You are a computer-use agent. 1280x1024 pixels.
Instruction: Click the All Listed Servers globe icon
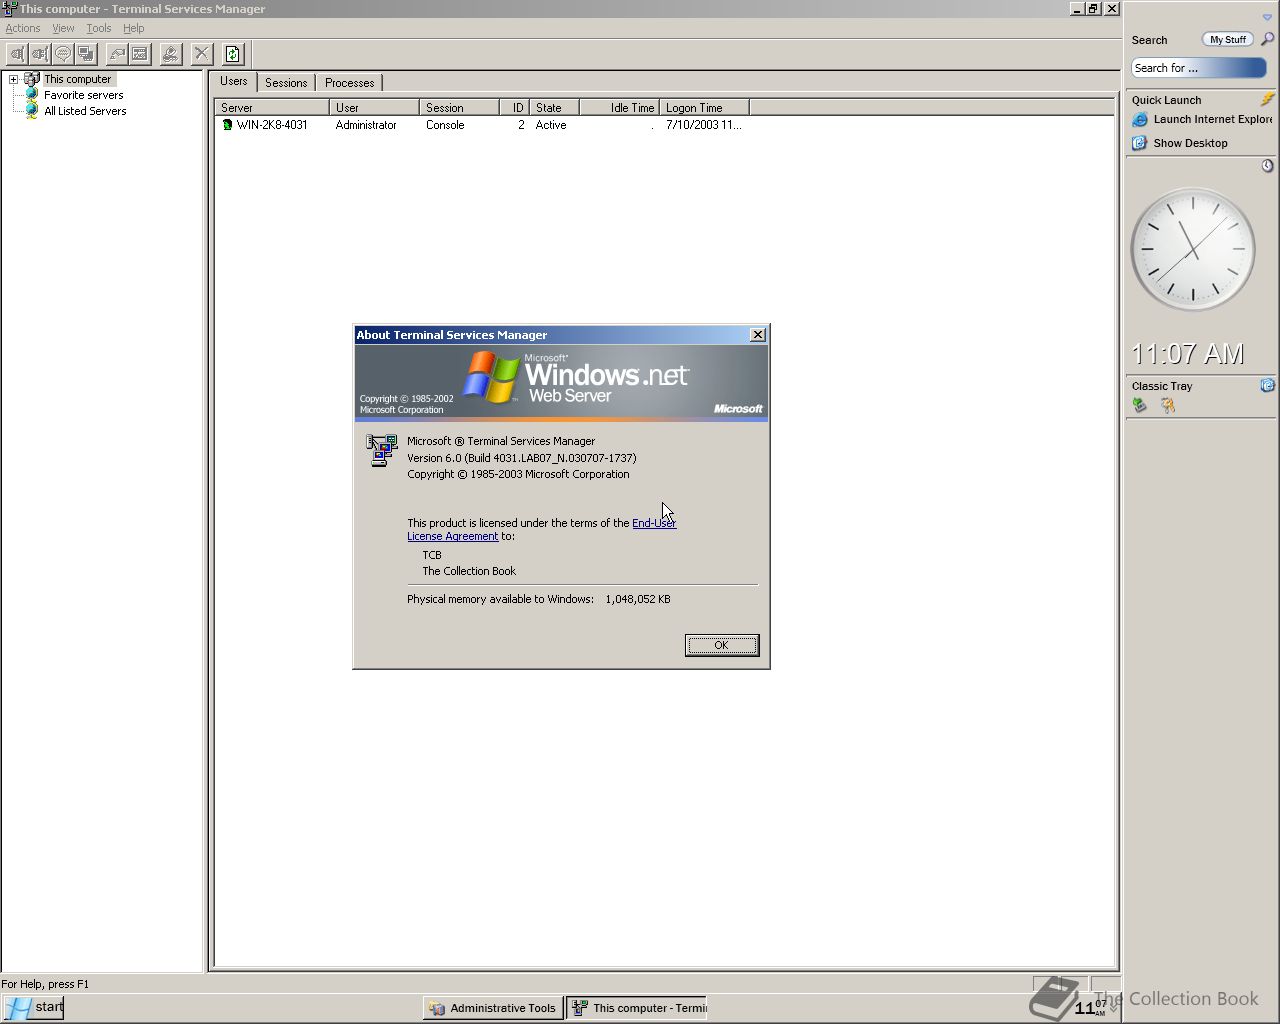31,111
